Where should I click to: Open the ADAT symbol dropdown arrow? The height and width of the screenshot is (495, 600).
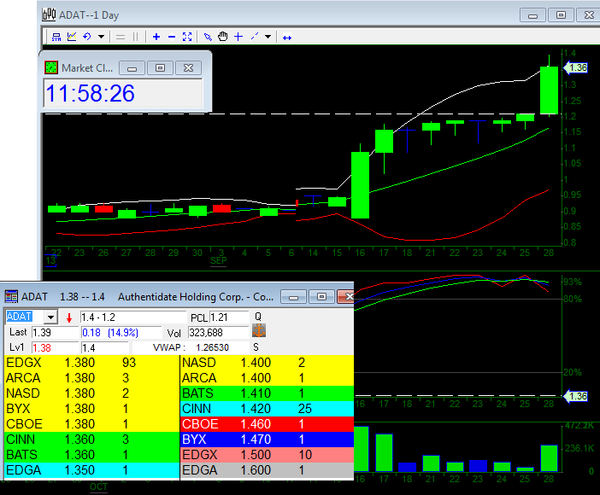click(51, 317)
